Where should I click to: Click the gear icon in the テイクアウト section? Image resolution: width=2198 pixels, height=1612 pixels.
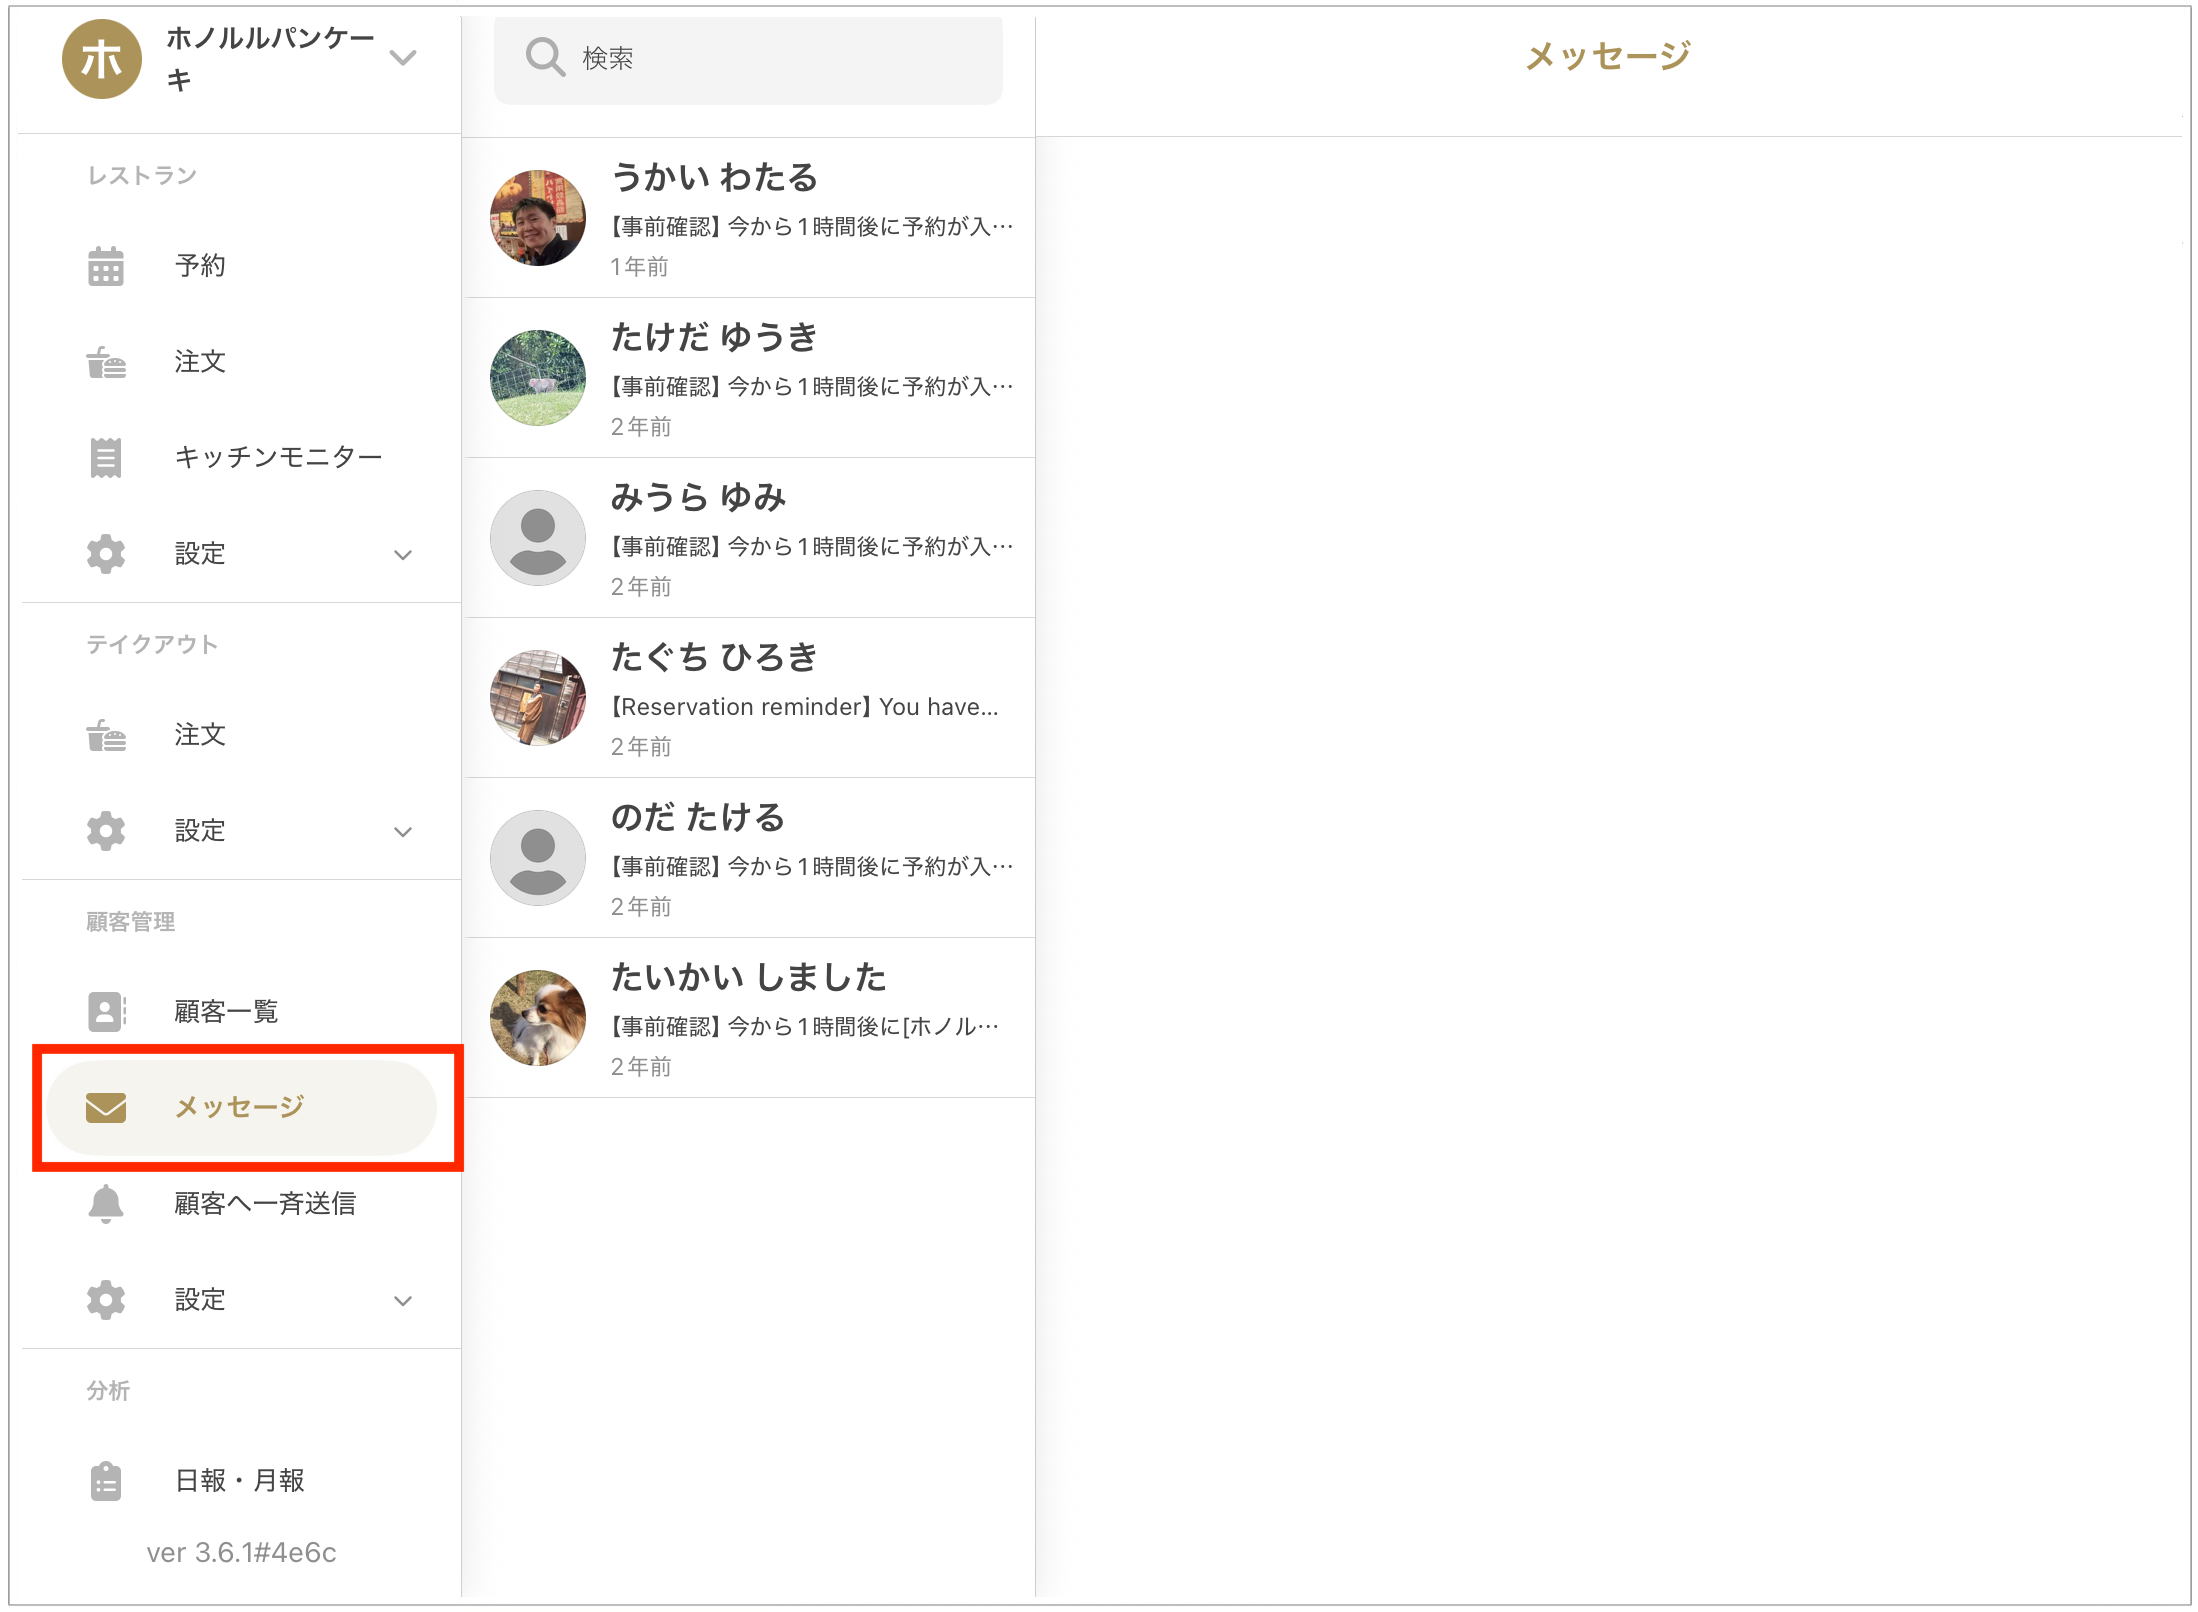pos(106,831)
